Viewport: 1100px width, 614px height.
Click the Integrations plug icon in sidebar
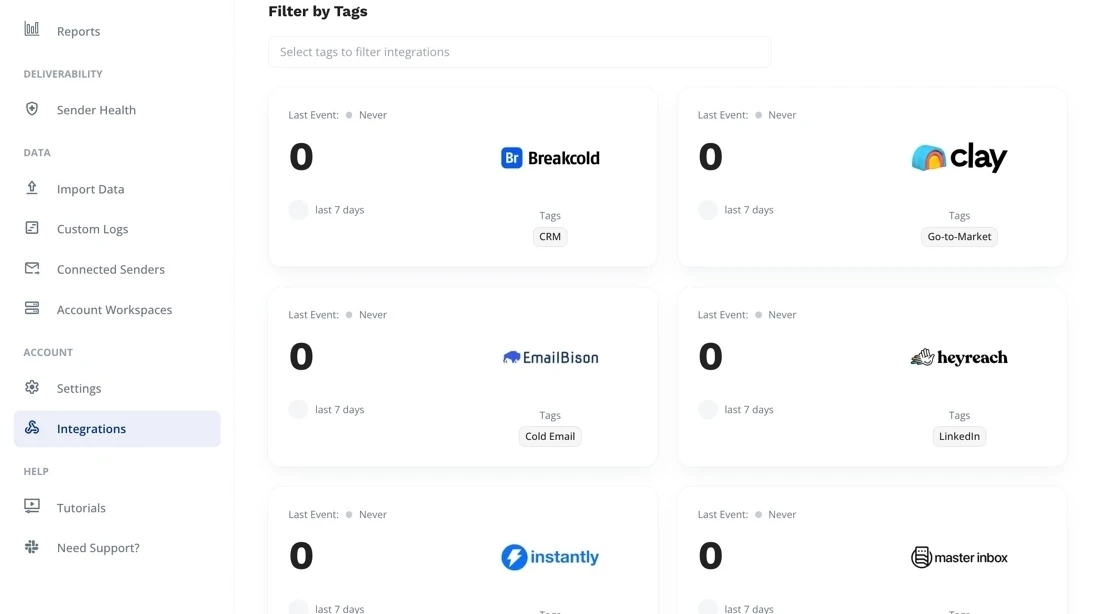[31, 428]
